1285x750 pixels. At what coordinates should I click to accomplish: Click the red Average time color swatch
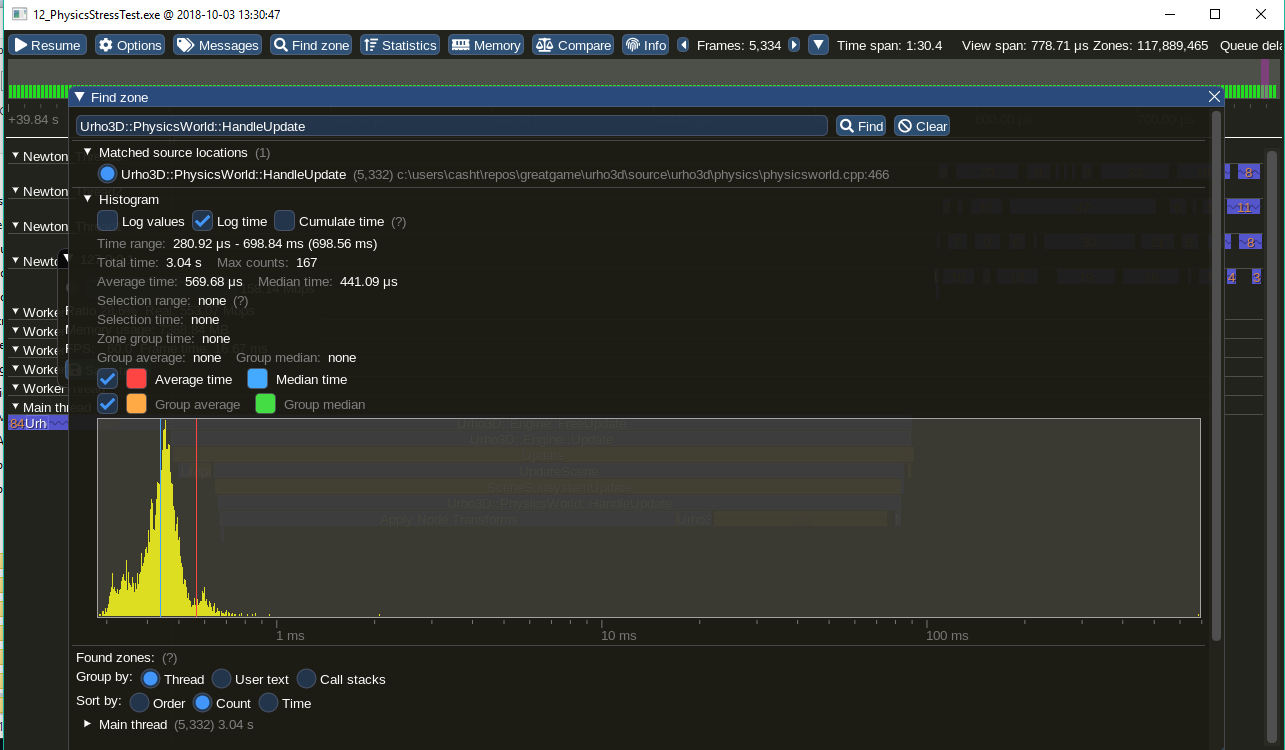(x=136, y=379)
